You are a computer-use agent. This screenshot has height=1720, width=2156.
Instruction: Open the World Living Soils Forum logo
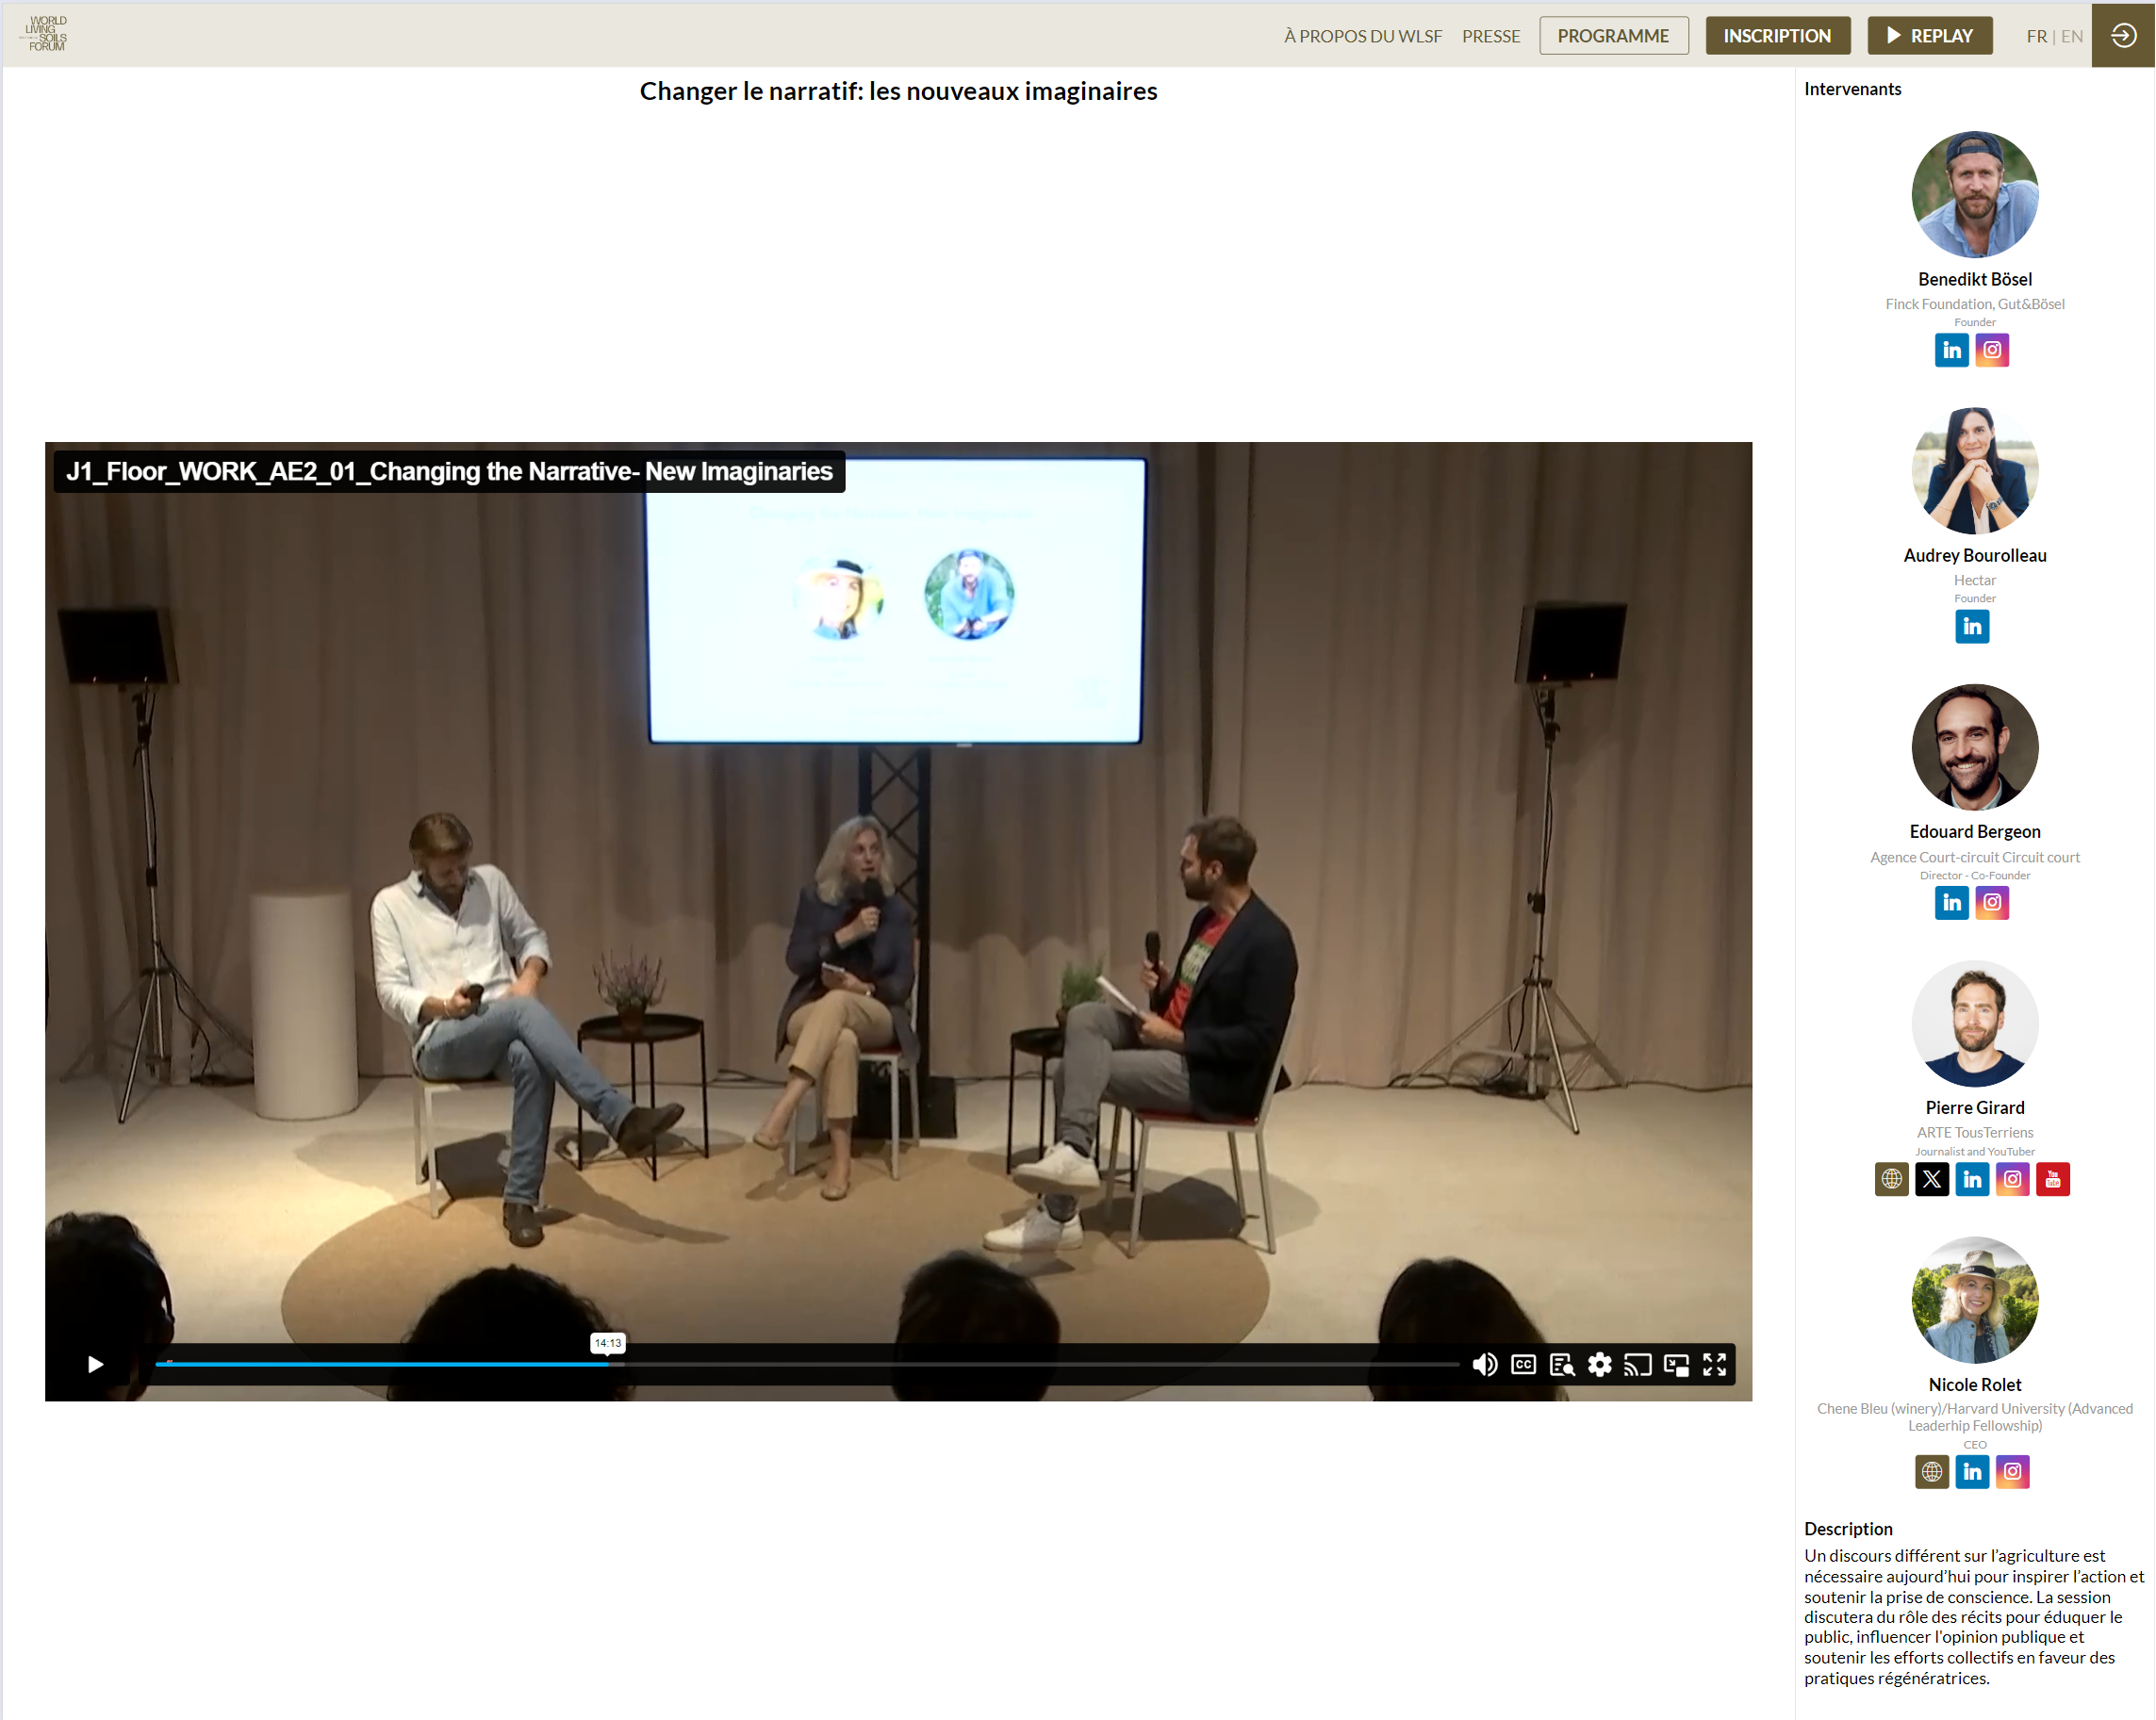click(x=46, y=33)
